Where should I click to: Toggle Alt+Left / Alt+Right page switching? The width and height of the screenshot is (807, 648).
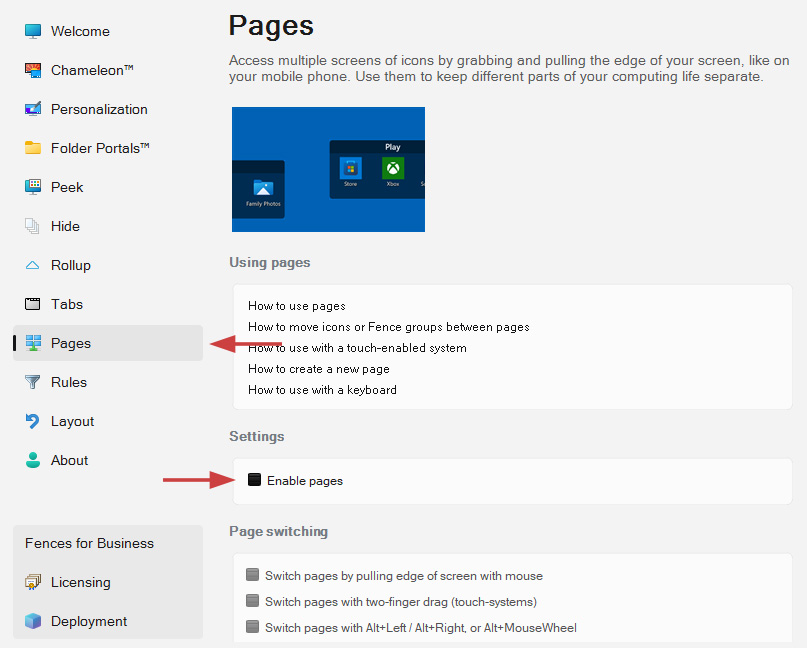(252, 628)
